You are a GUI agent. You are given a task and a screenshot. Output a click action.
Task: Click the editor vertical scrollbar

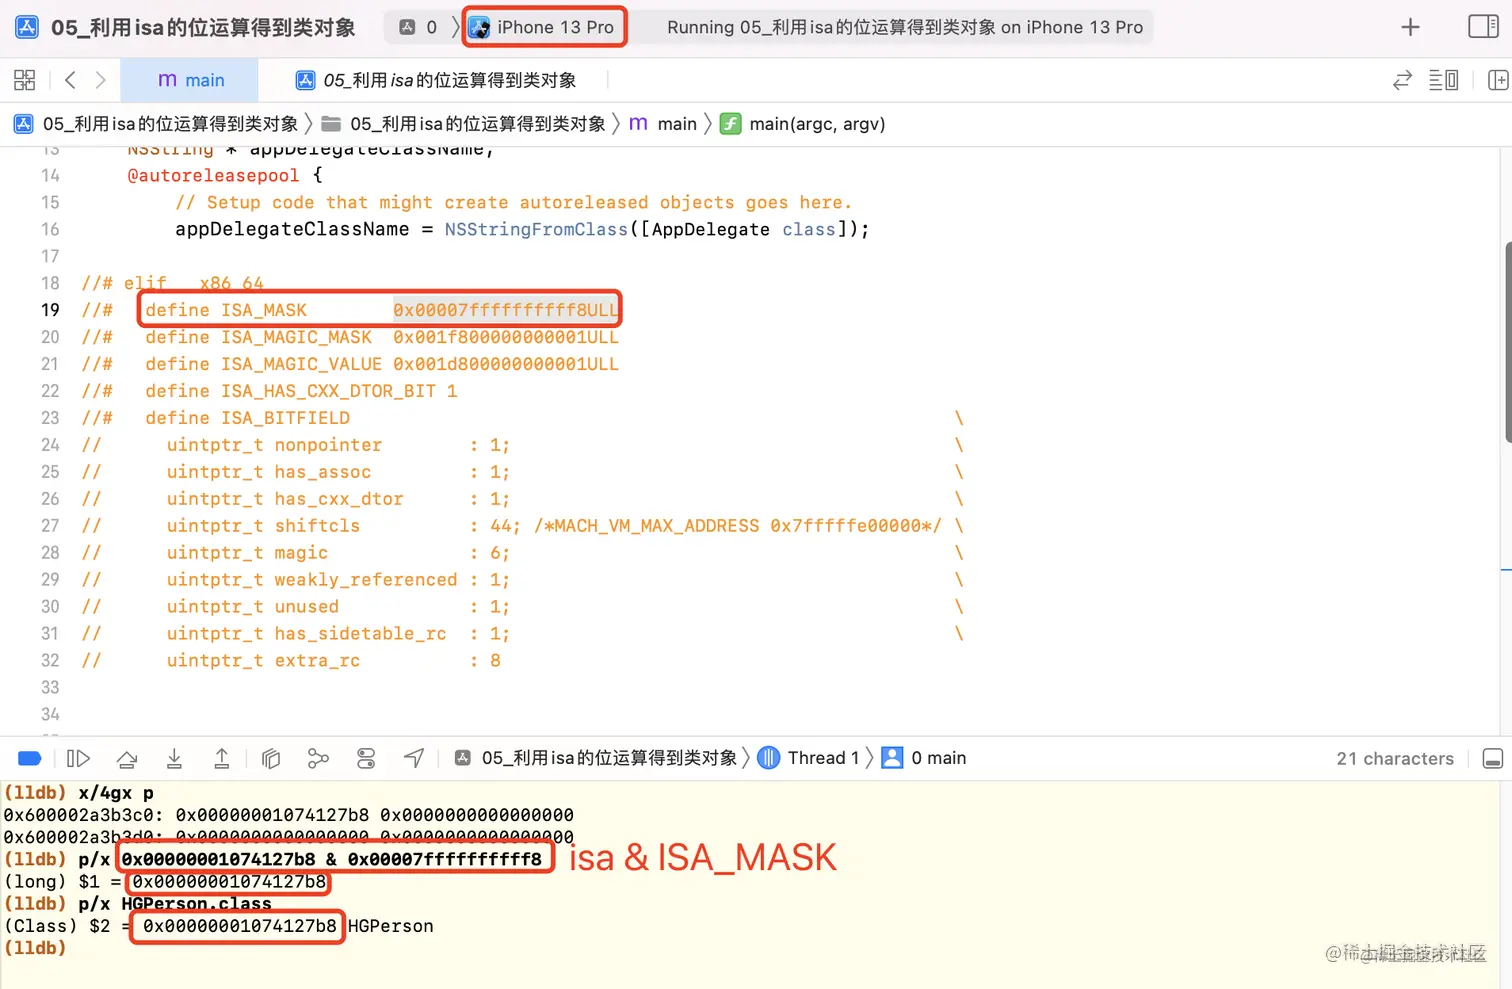click(1507, 342)
